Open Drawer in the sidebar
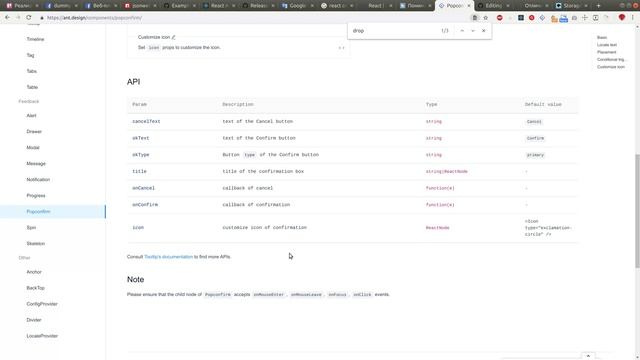Image resolution: width=640 pixels, height=360 pixels. coord(34,131)
